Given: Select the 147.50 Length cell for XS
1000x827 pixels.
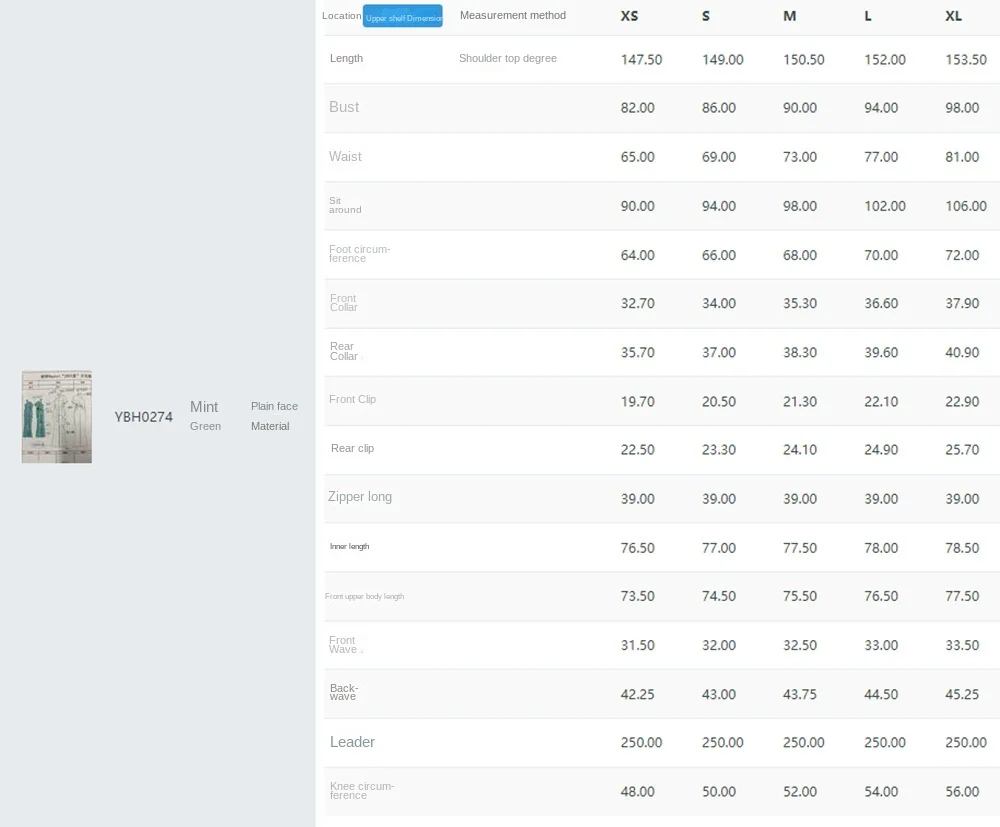Looking at the screenshot, I should (641, 59).
